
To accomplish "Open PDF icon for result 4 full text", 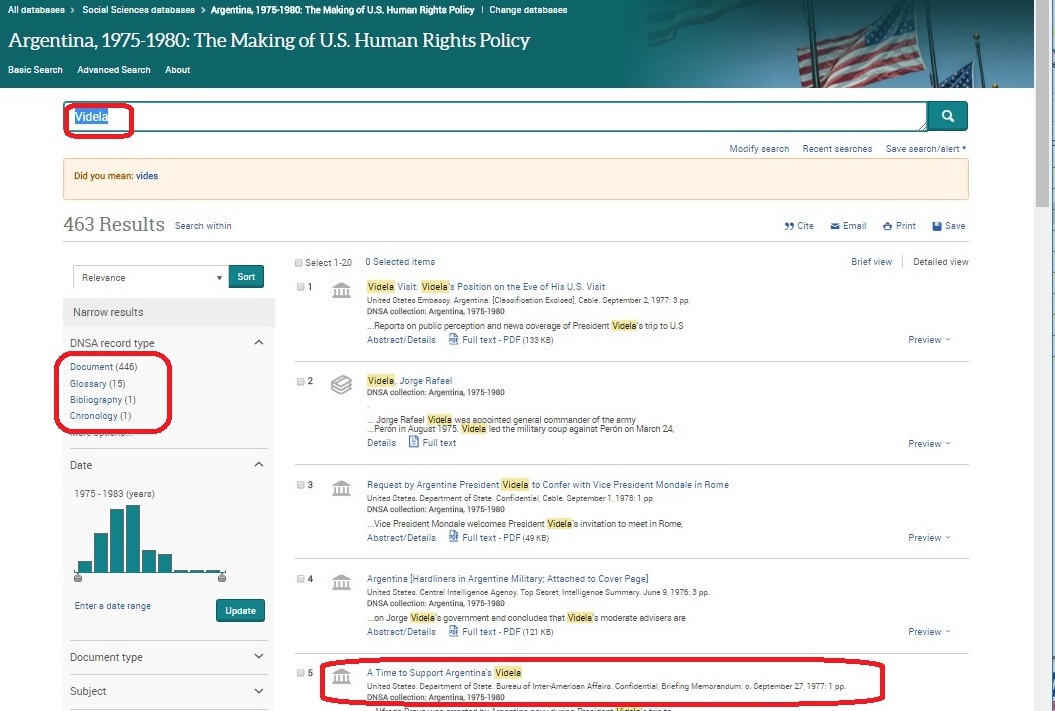I will (x=453, y=631).
